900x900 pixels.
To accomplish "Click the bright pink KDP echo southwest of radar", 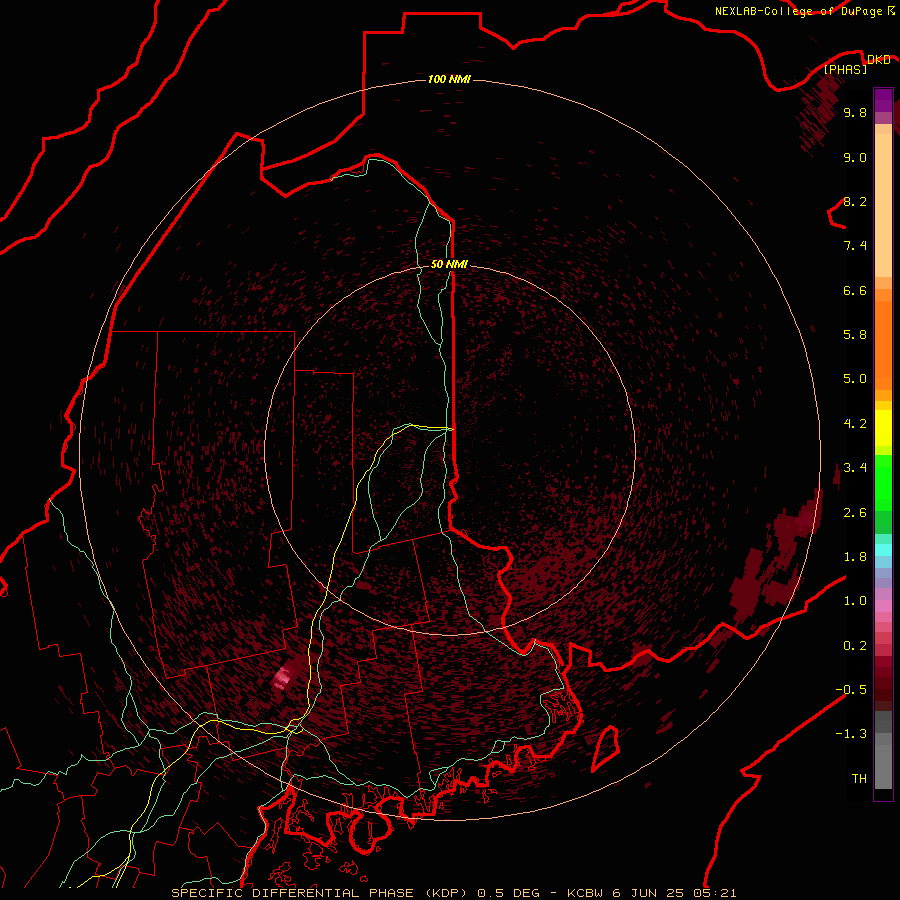I will (284, 676).
